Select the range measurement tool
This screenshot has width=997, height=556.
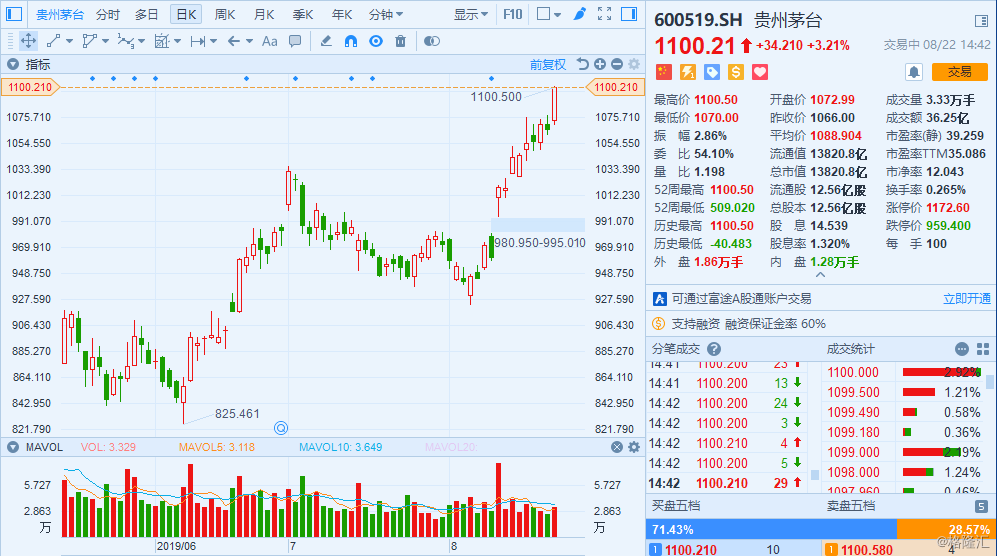198,41
